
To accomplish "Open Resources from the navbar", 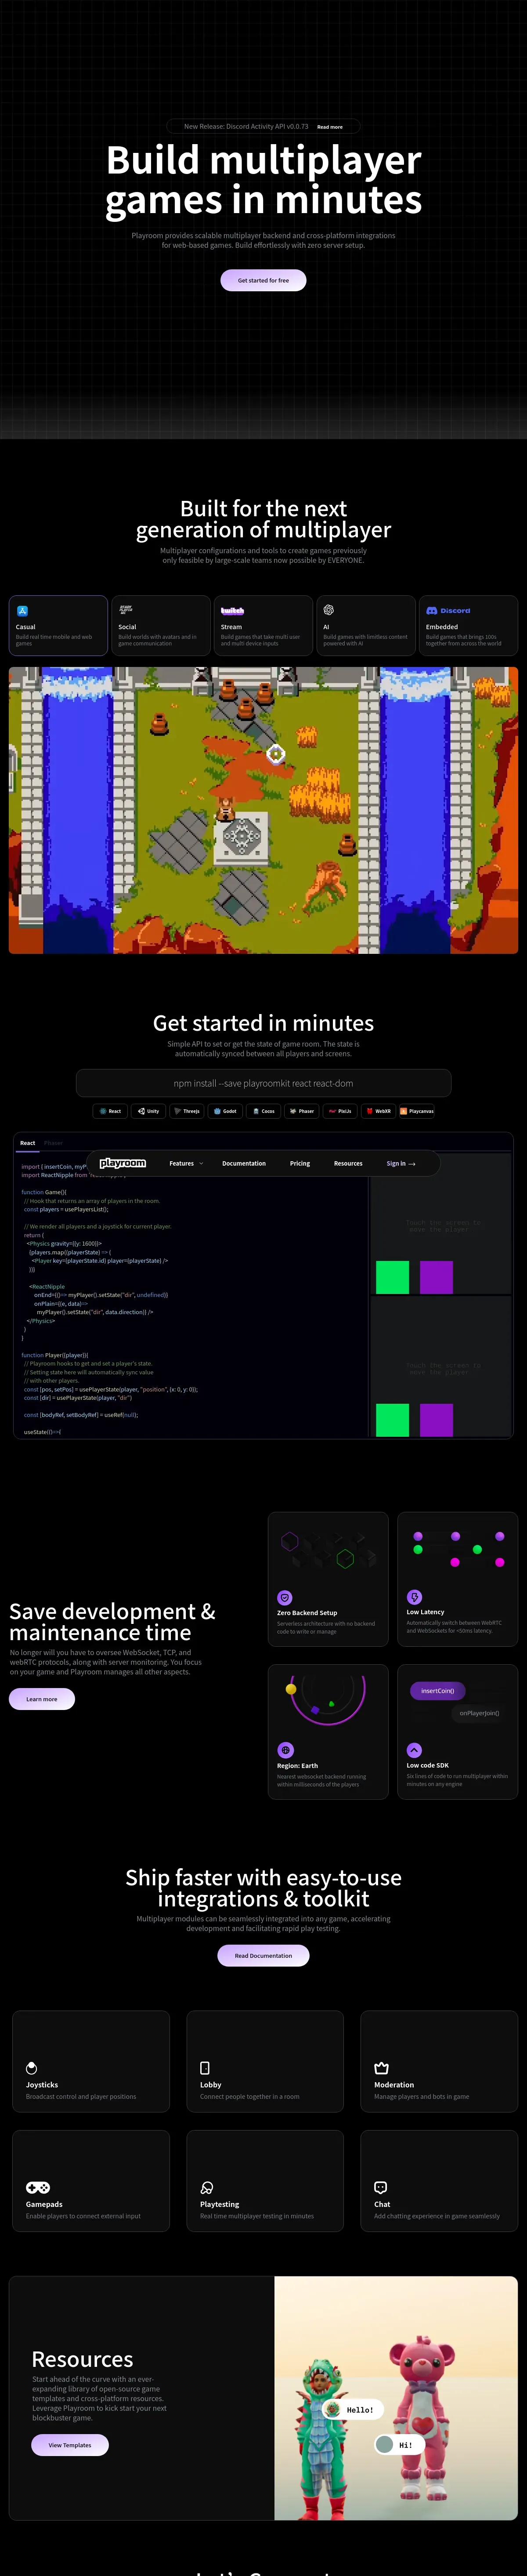I will pyautogui.click(x=348, y=1163).
